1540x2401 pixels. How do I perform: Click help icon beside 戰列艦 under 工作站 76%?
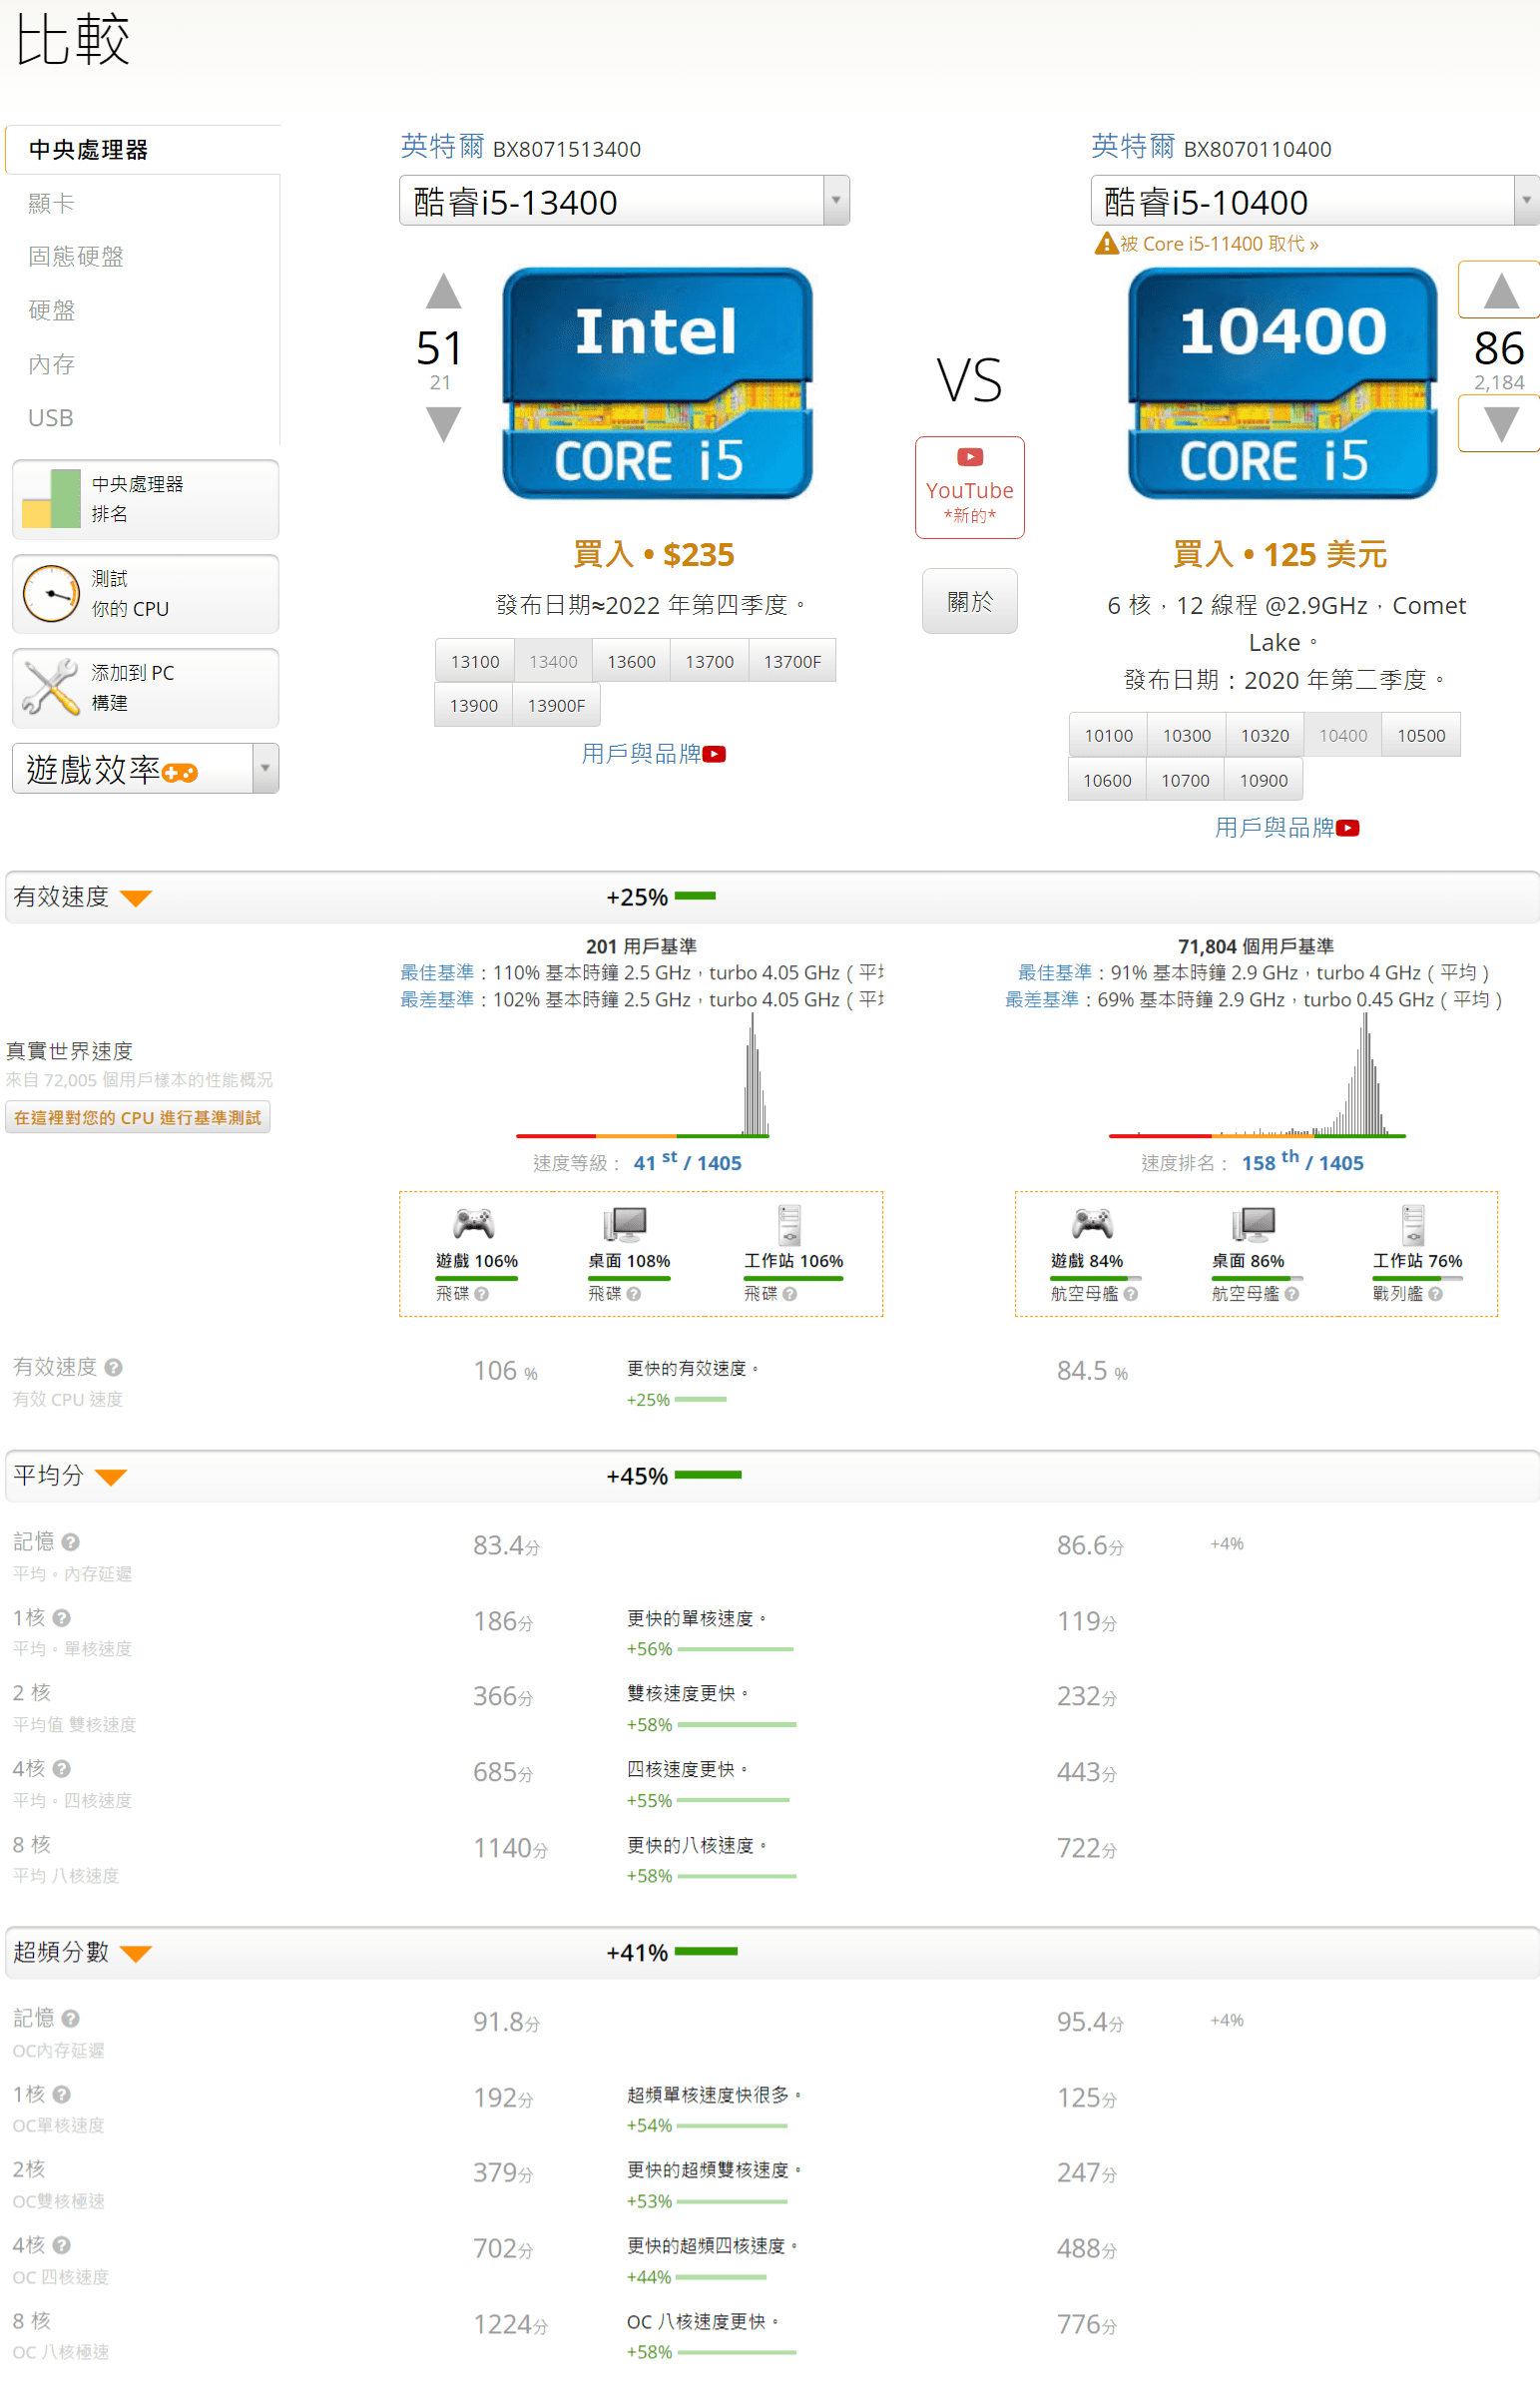(x=1436, y=1294)
